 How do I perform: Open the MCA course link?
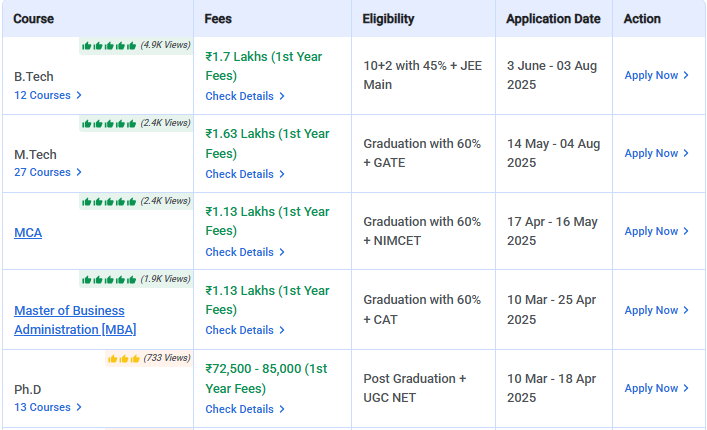28,233
